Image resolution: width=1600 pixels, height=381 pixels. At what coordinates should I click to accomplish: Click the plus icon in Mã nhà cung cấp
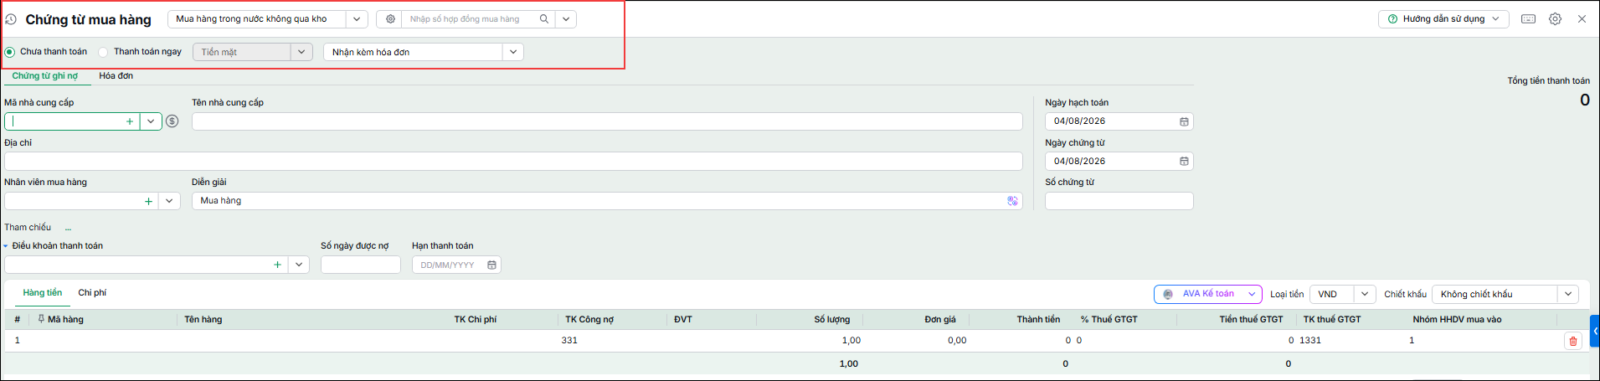tap(129, 121)
